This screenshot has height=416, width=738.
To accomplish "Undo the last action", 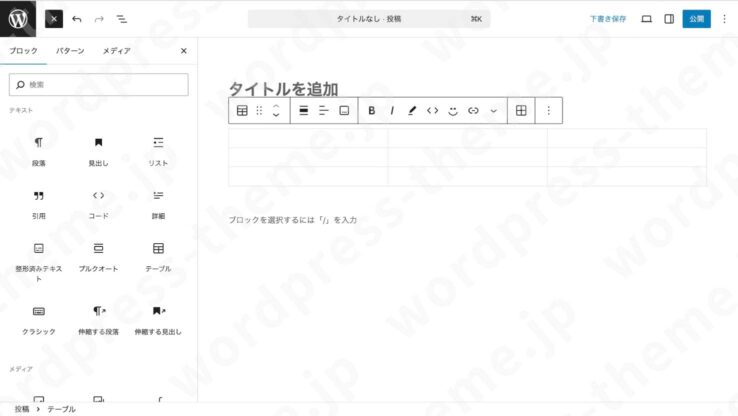I will click(77, 19).
